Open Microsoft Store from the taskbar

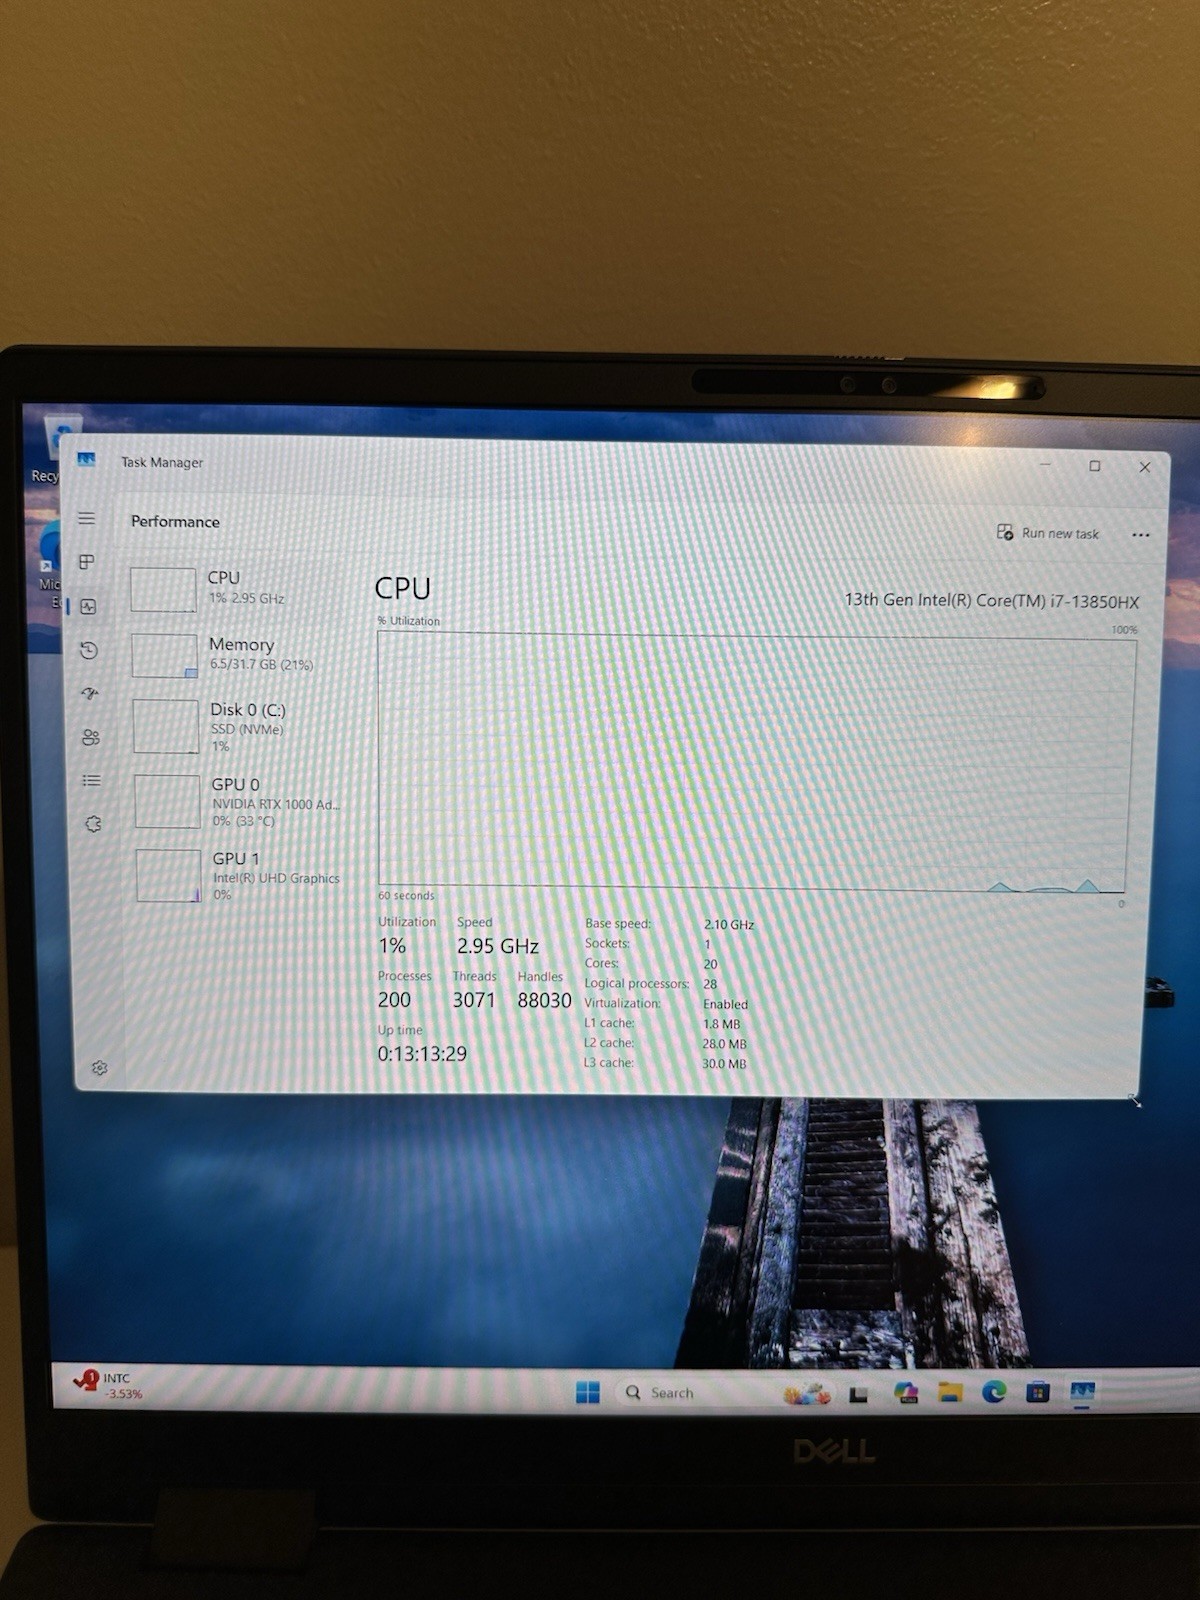click(x=1038, y=1391)
